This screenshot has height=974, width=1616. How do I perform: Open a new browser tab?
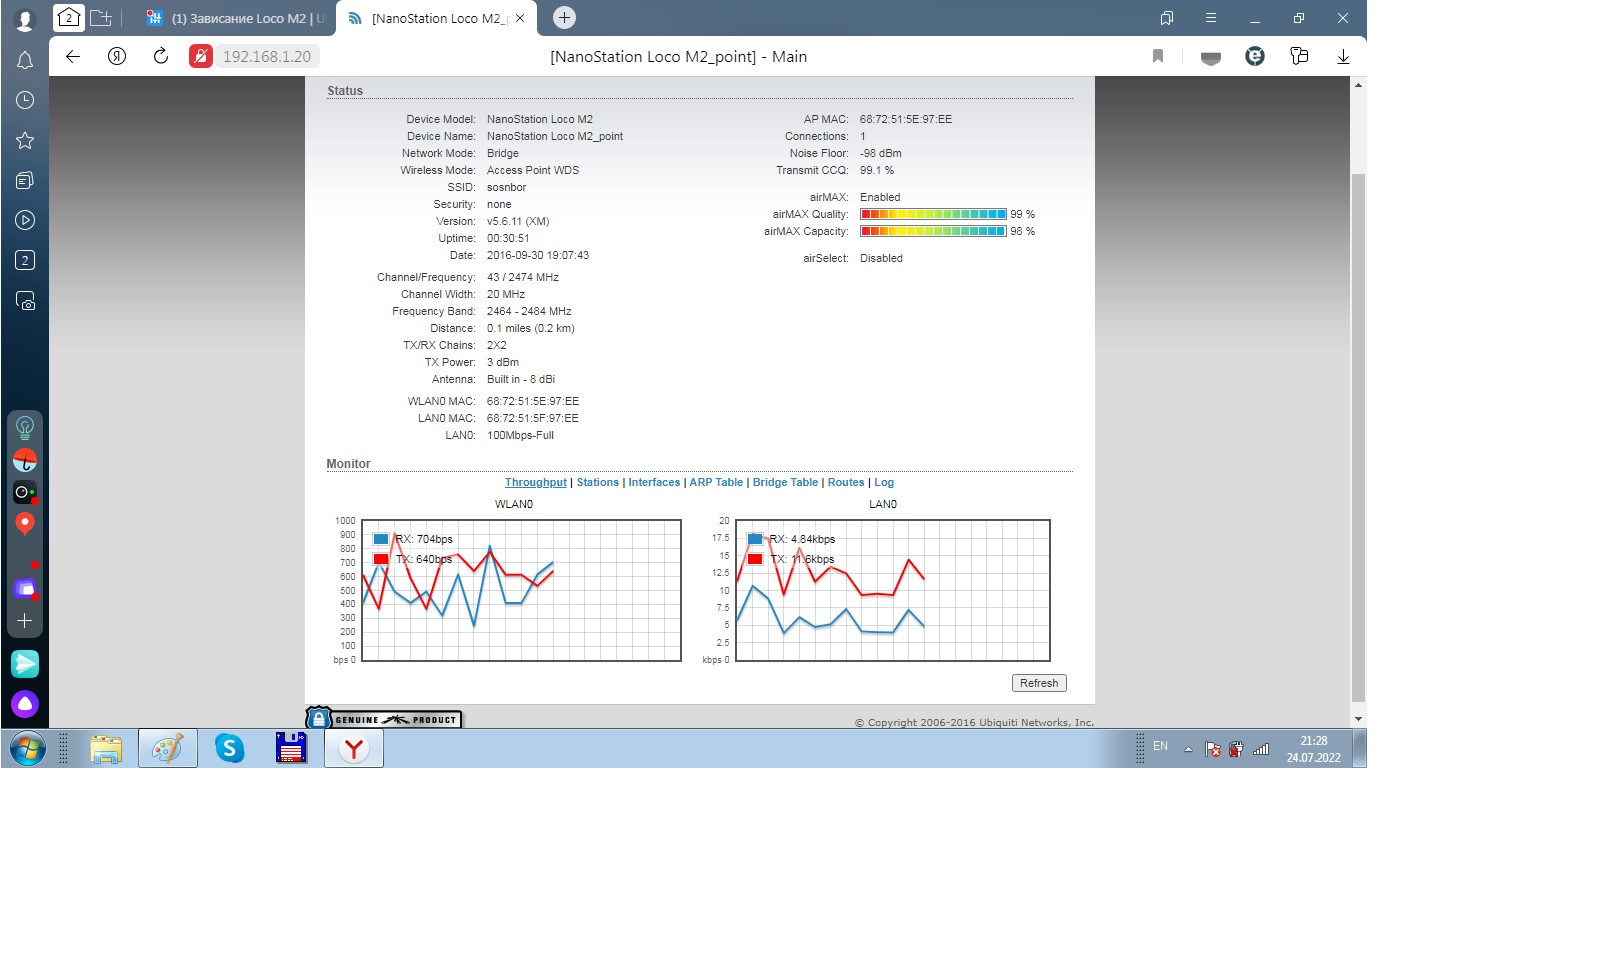(x=564, y=17)
